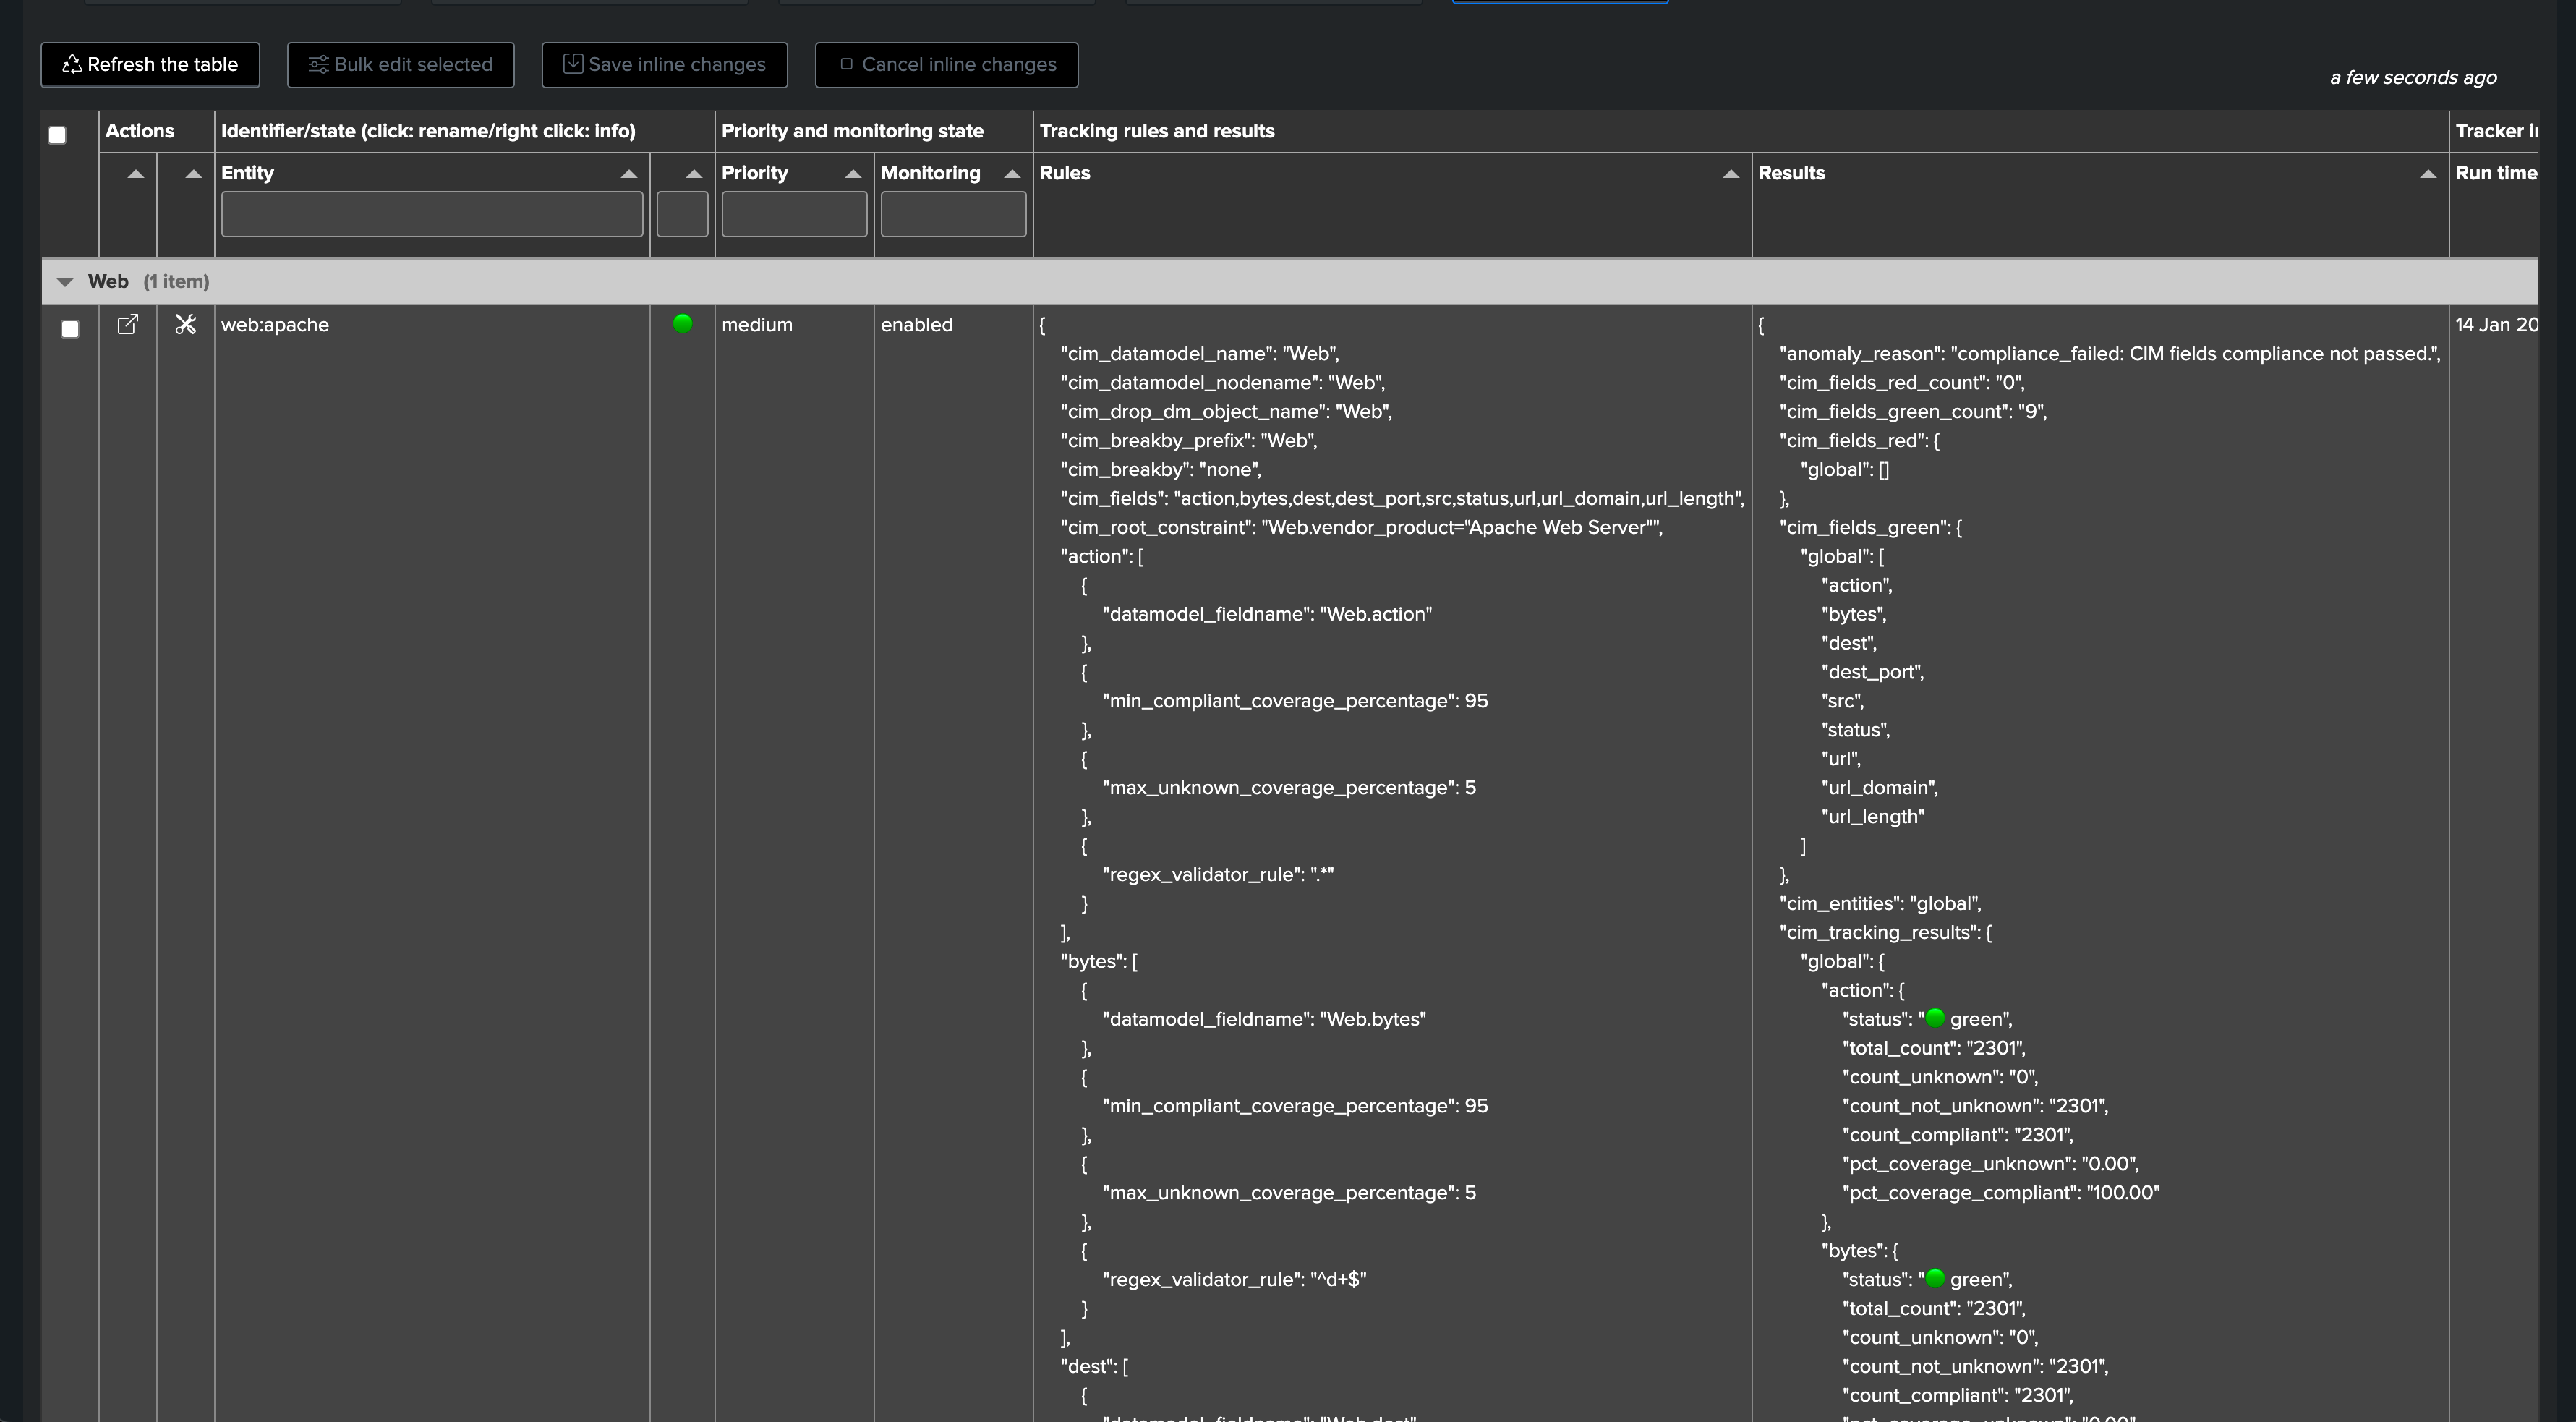Focus the Priority filter input field

tap(794, 214)
